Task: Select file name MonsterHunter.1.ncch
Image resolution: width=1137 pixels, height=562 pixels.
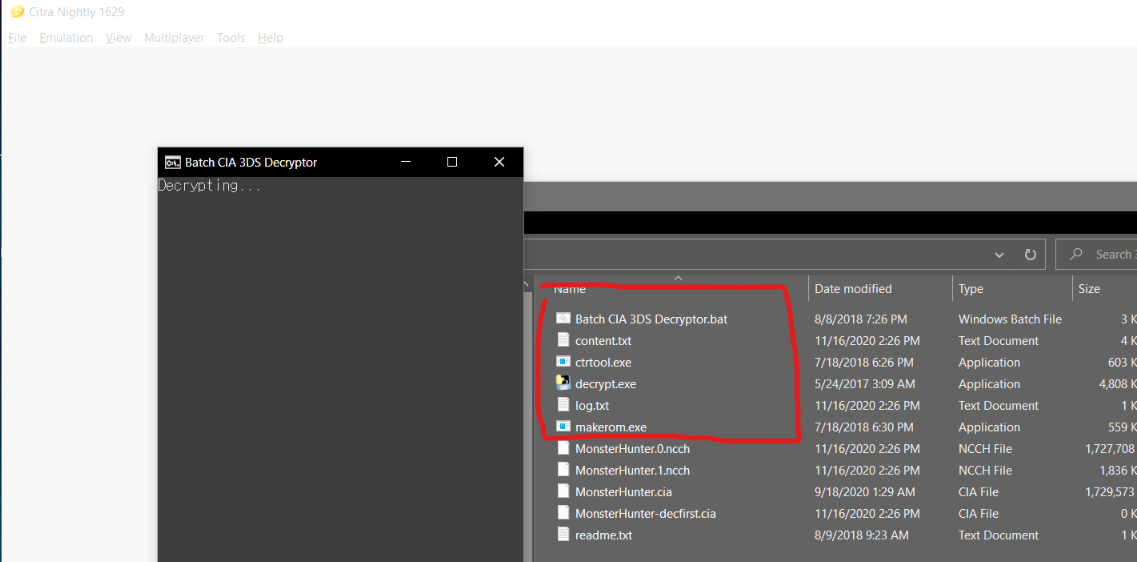Action: tap(632, 470)
